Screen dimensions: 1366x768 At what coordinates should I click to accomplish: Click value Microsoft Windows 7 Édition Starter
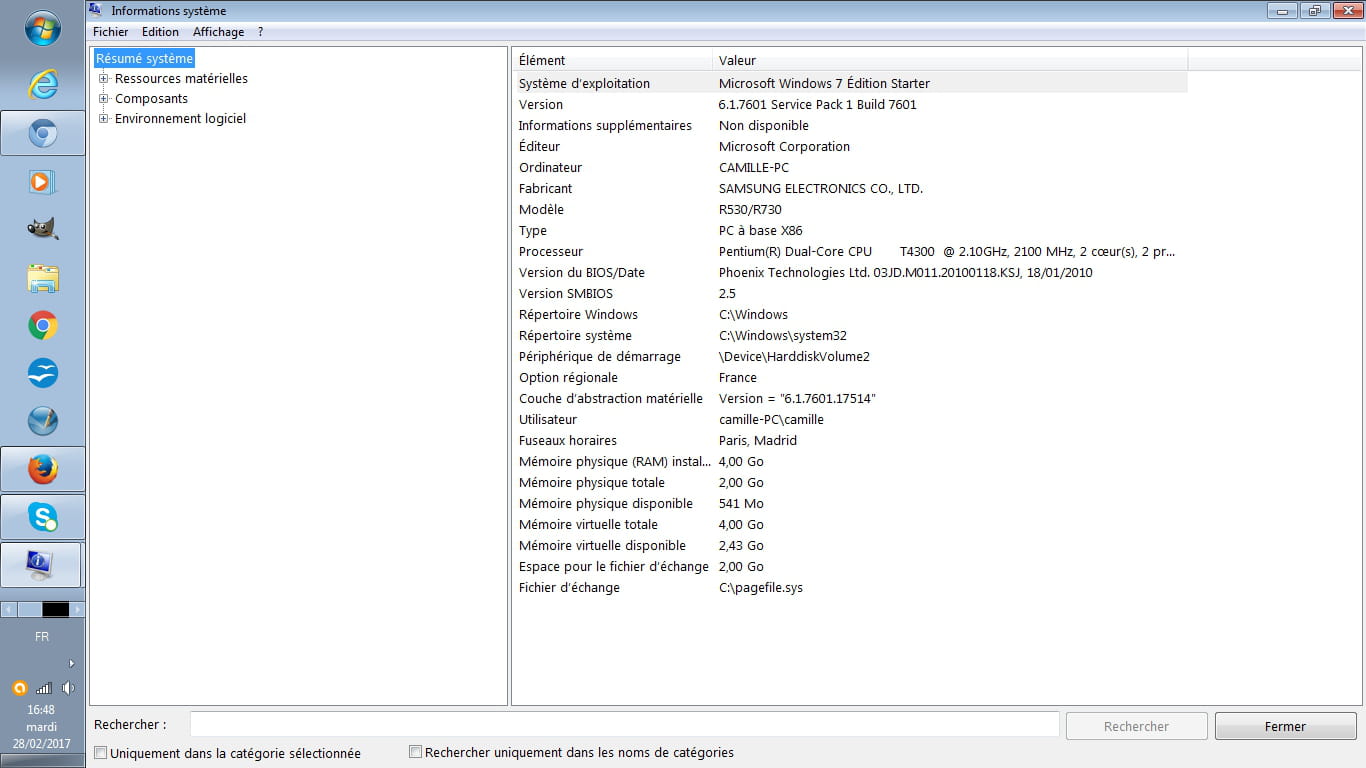tap(824, 83)
